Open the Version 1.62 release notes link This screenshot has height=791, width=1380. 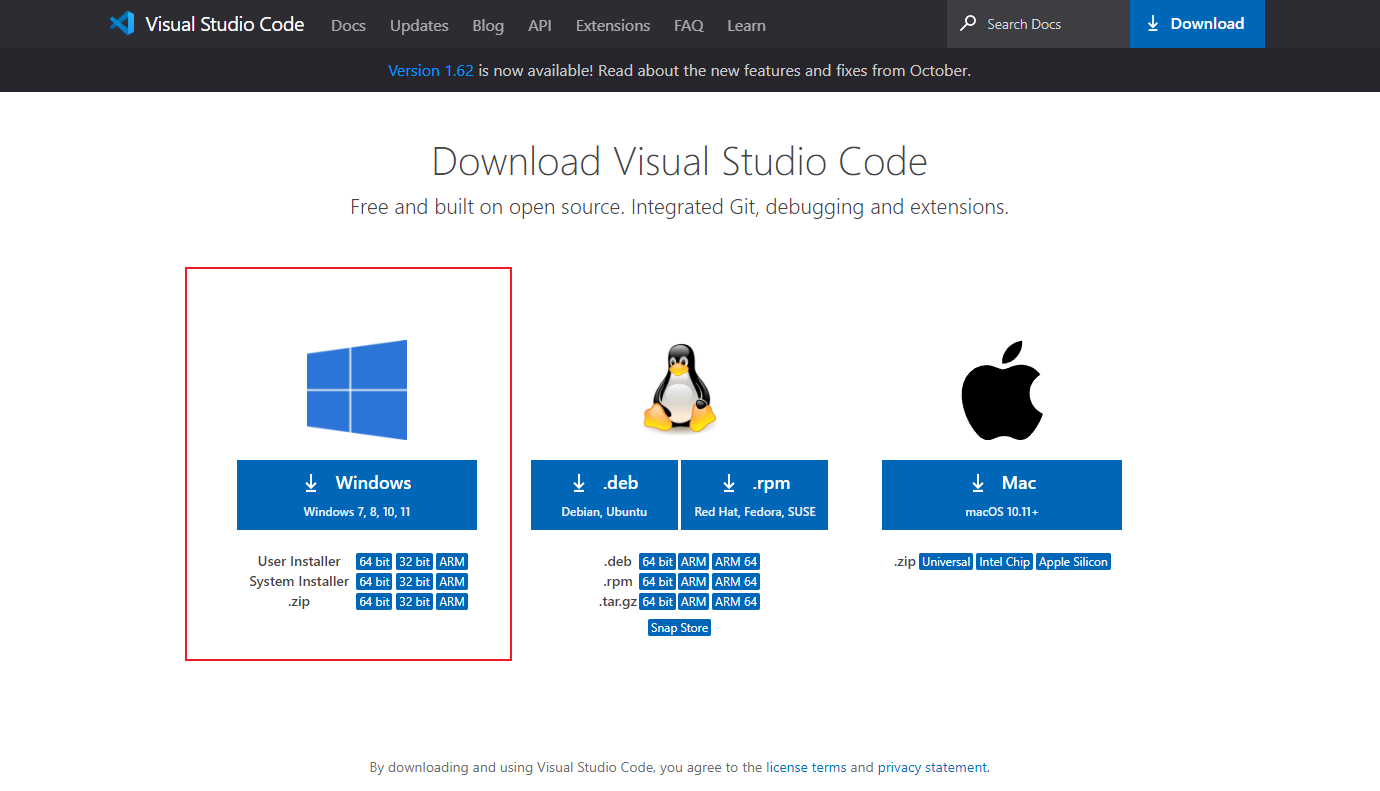(430, 70)
